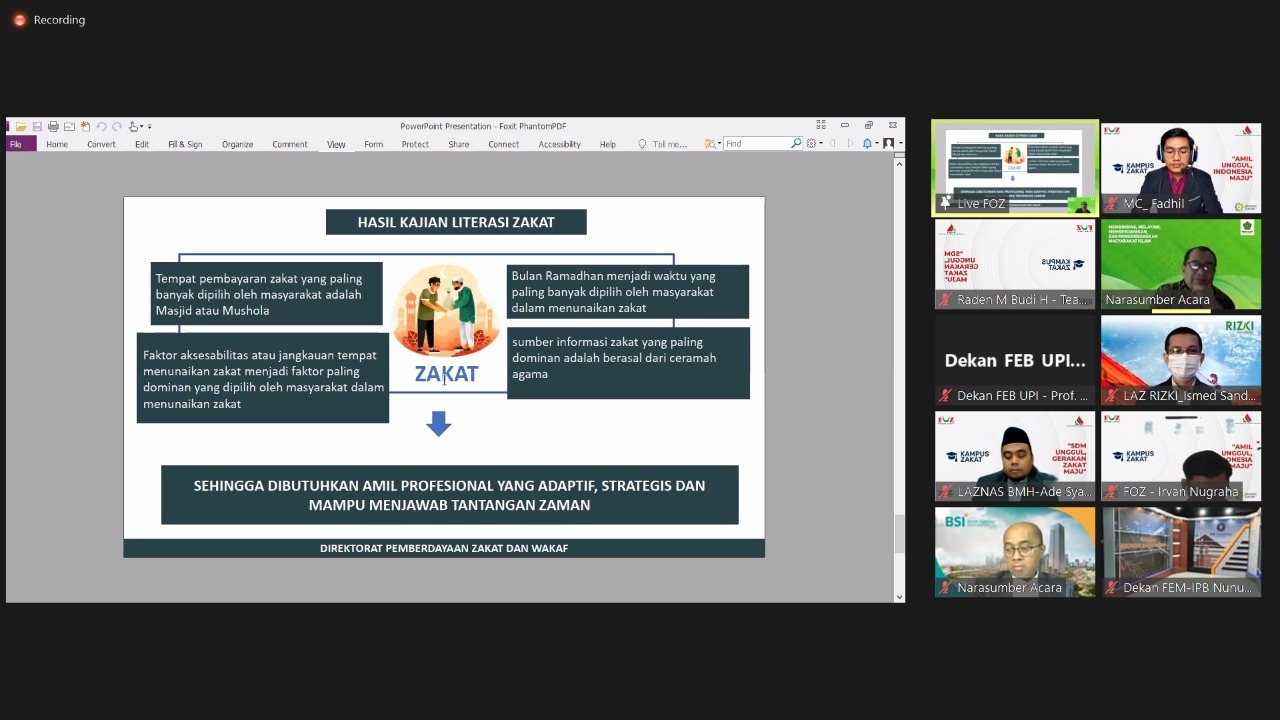Expand the hand tool dropdown arrow
The width and height of the screenshot is (1280, 720).
[141, 127]
